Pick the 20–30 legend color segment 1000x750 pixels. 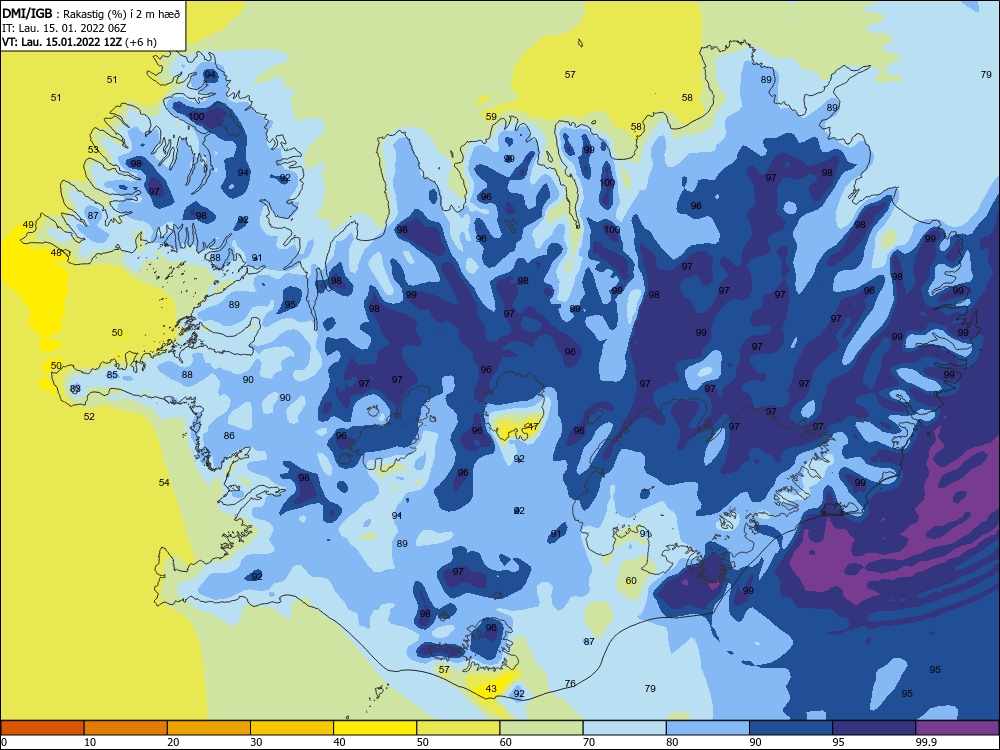(209, 728)
